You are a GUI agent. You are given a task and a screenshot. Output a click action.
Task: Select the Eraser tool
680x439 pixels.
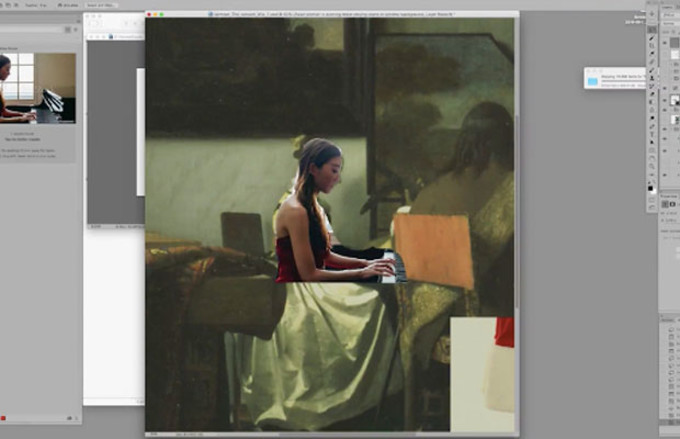(x=652, y=94)
